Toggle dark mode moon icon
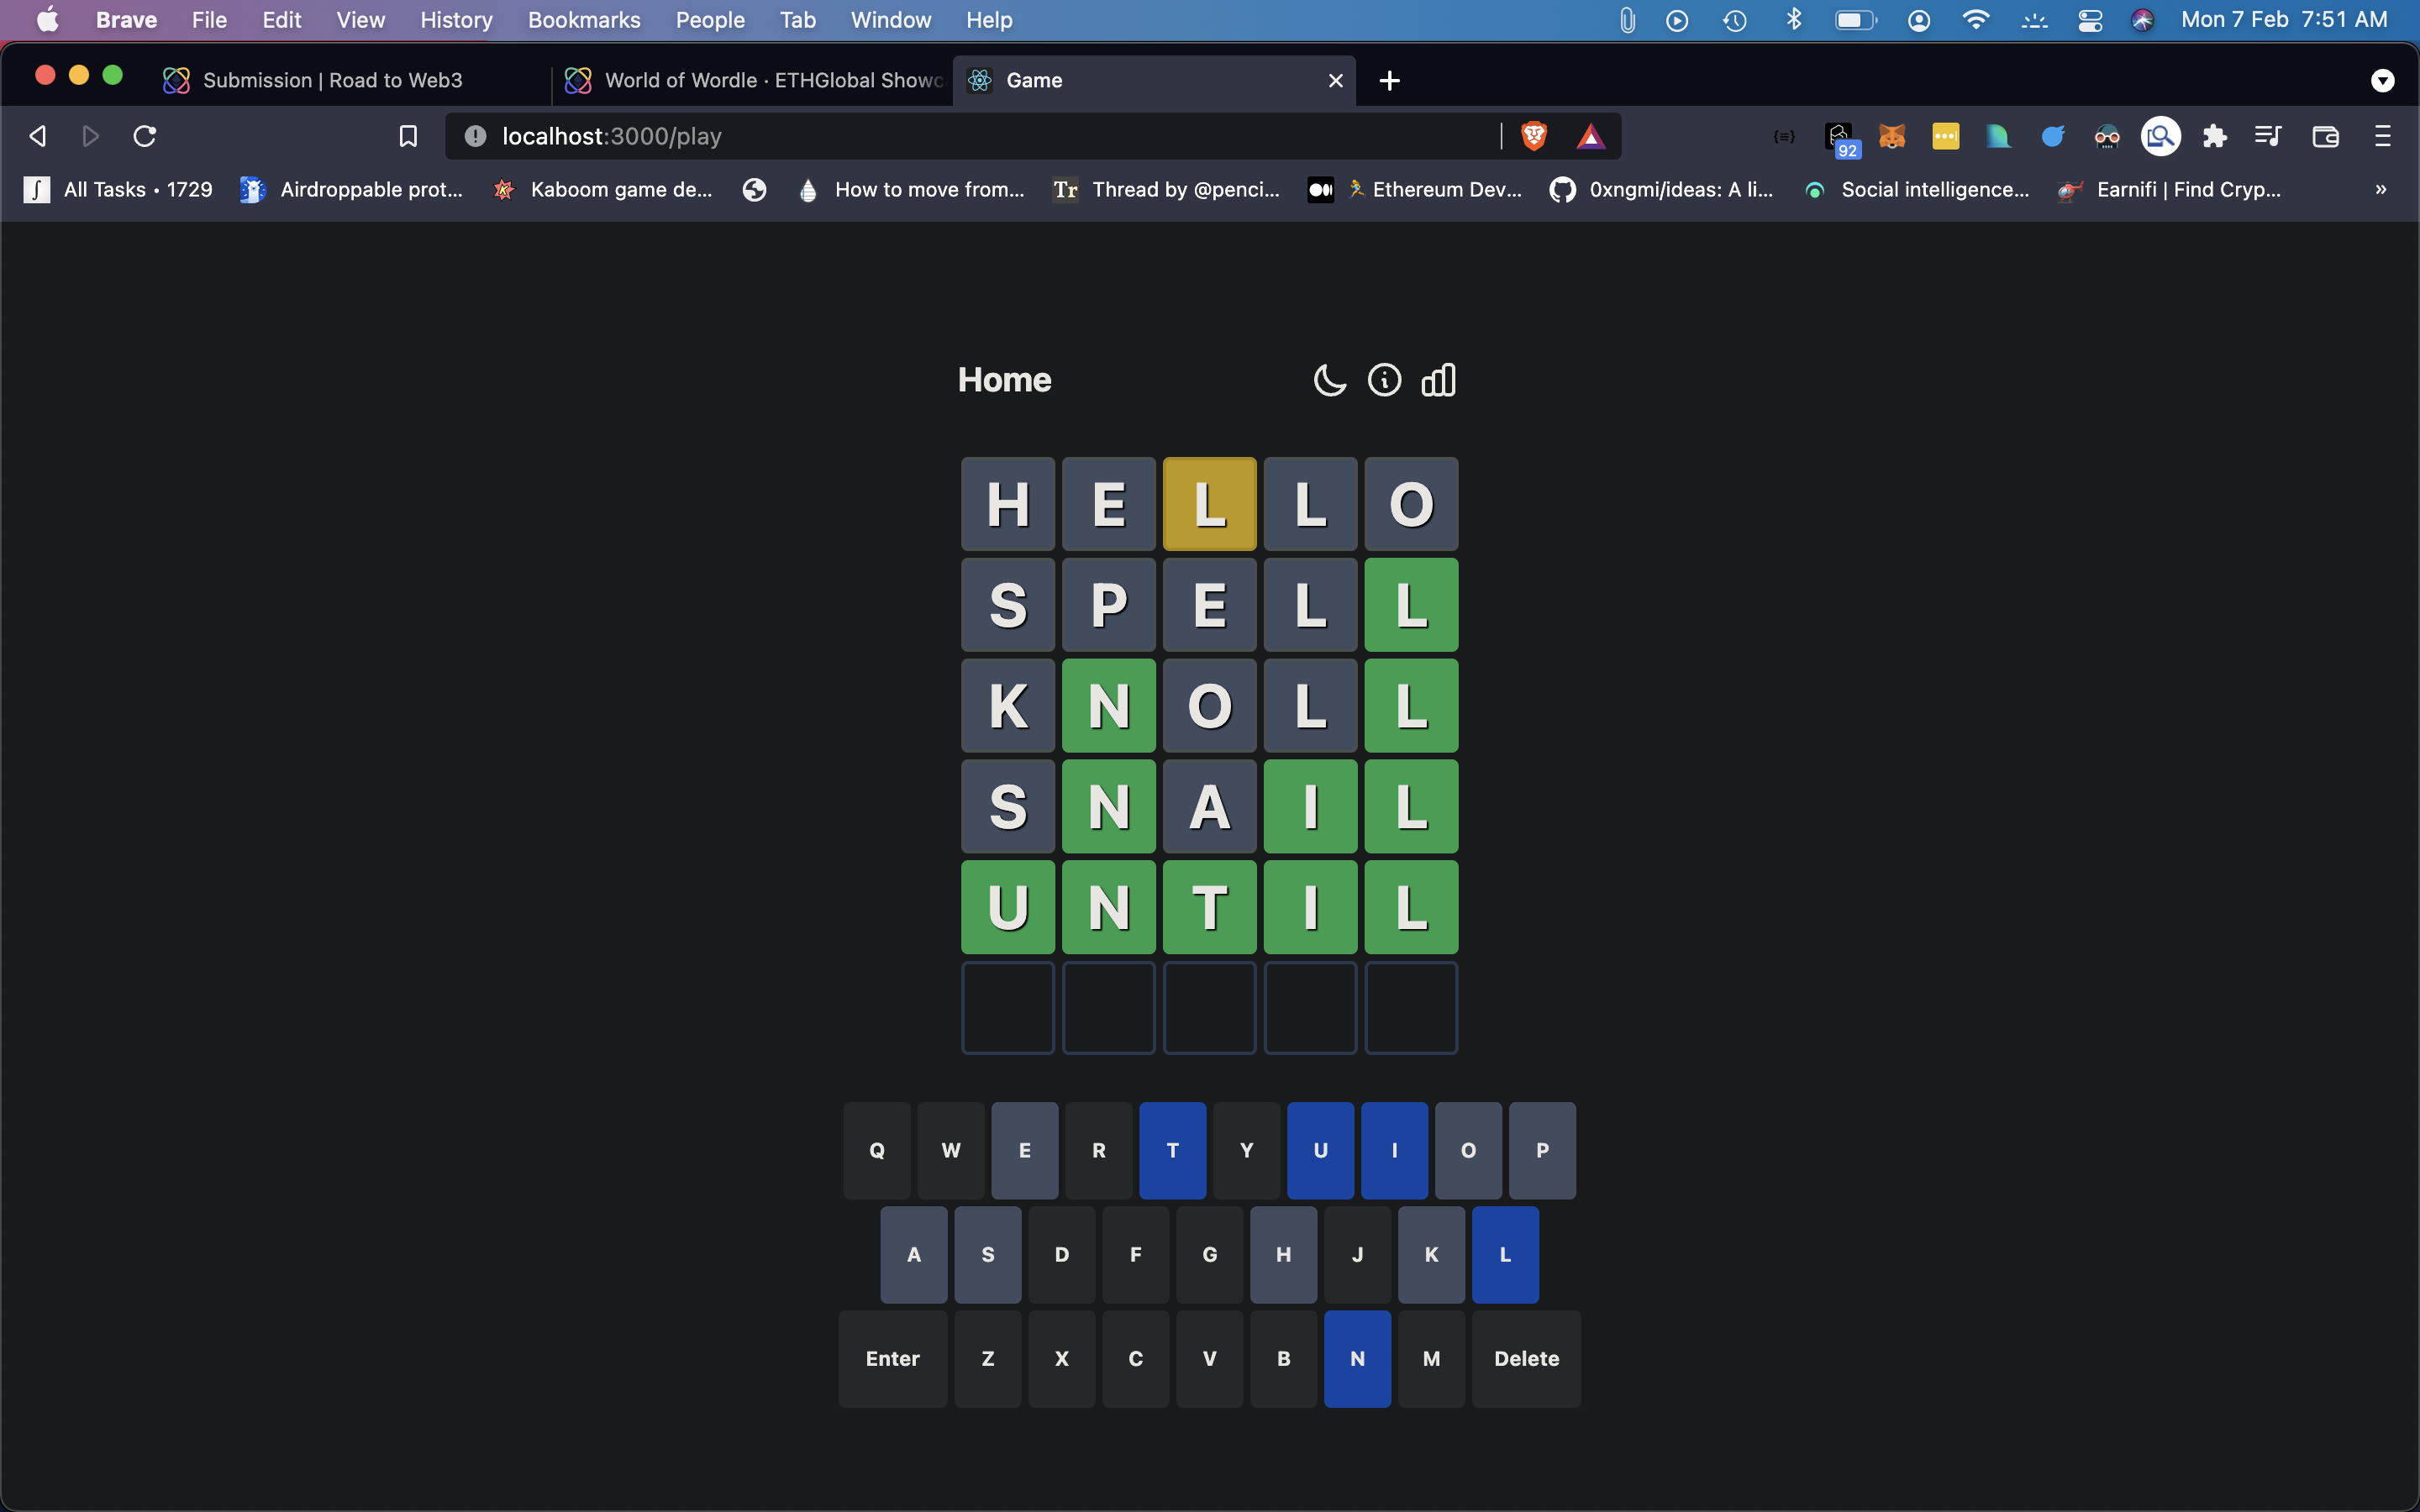2420x1512 pixels. (x=1329, y=380)
